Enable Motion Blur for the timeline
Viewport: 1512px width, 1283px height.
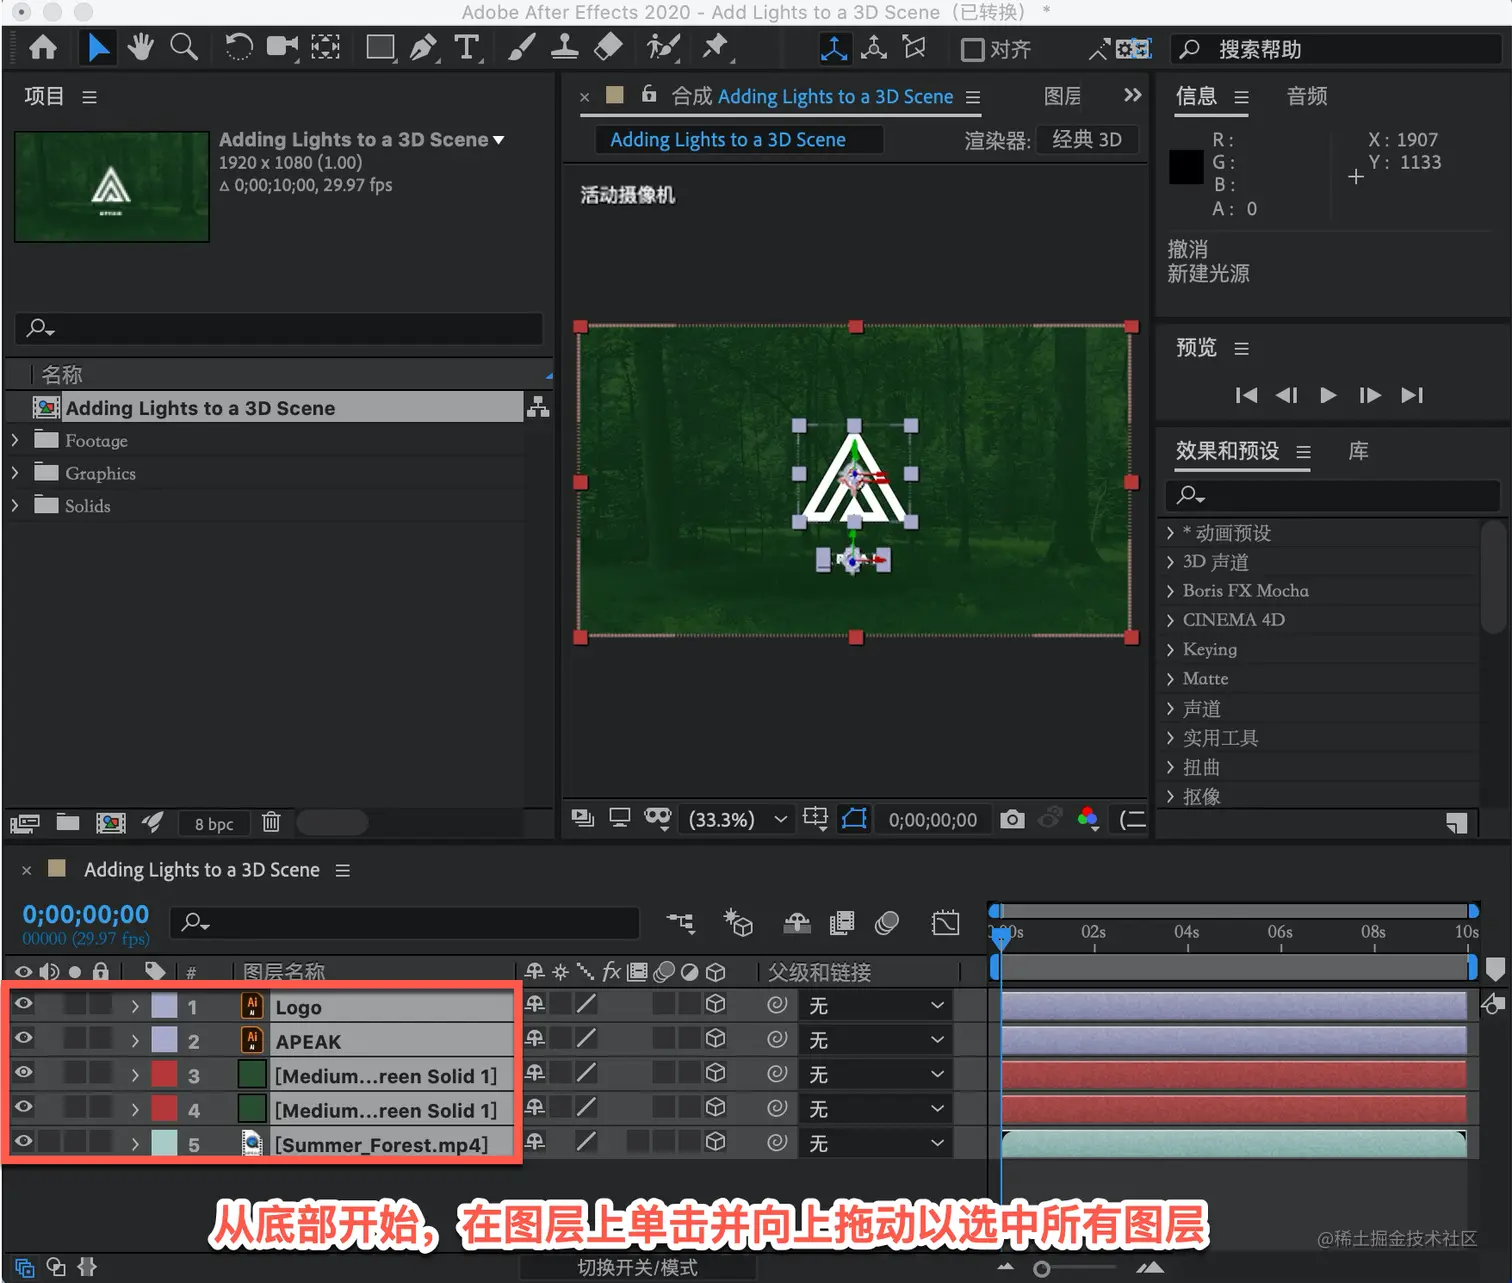point(886,923)
